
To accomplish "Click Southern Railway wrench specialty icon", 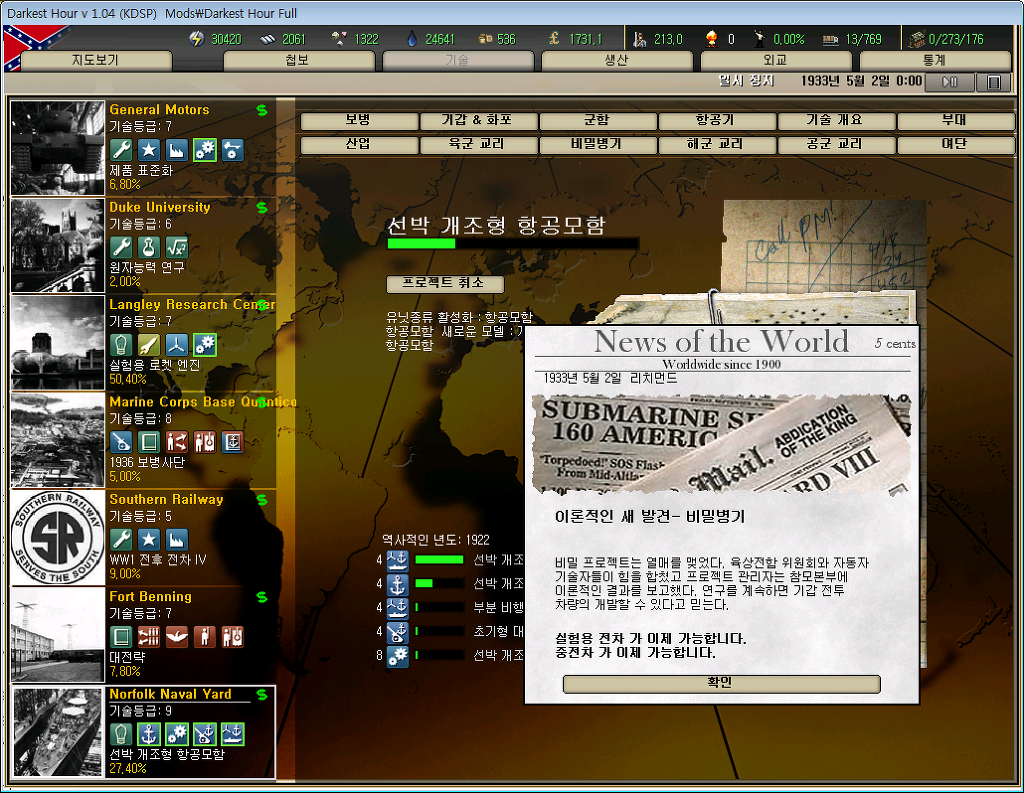I will click(121, 540).
